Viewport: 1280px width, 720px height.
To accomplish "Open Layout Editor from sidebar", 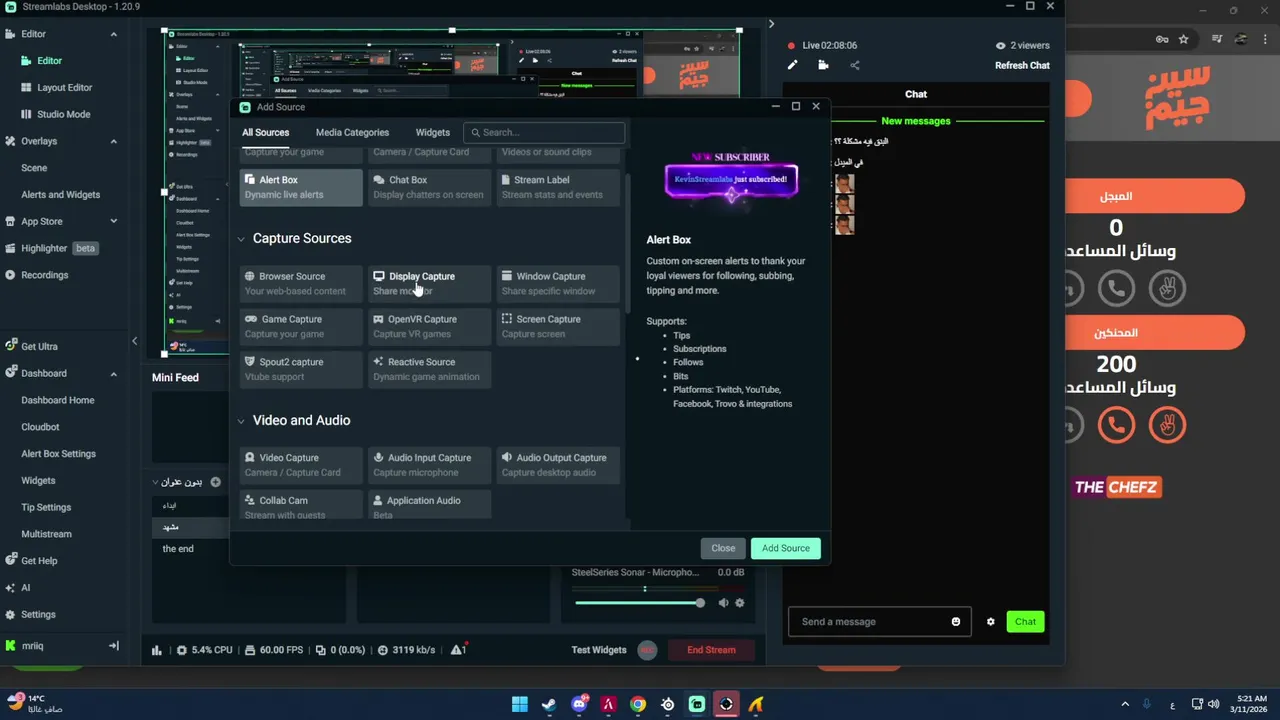I will [x=65, y=88].
